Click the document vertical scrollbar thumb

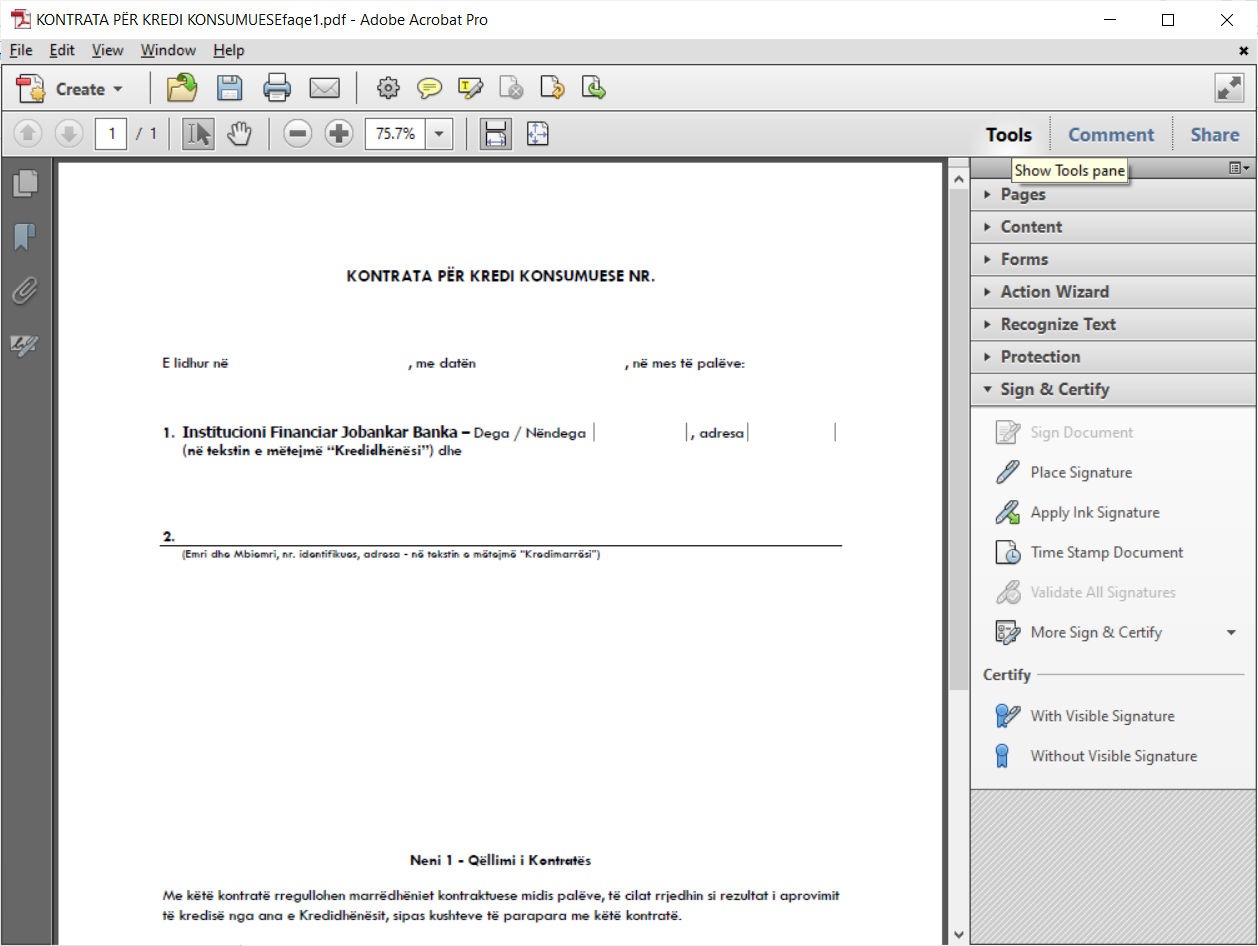(x=958, y=437)
